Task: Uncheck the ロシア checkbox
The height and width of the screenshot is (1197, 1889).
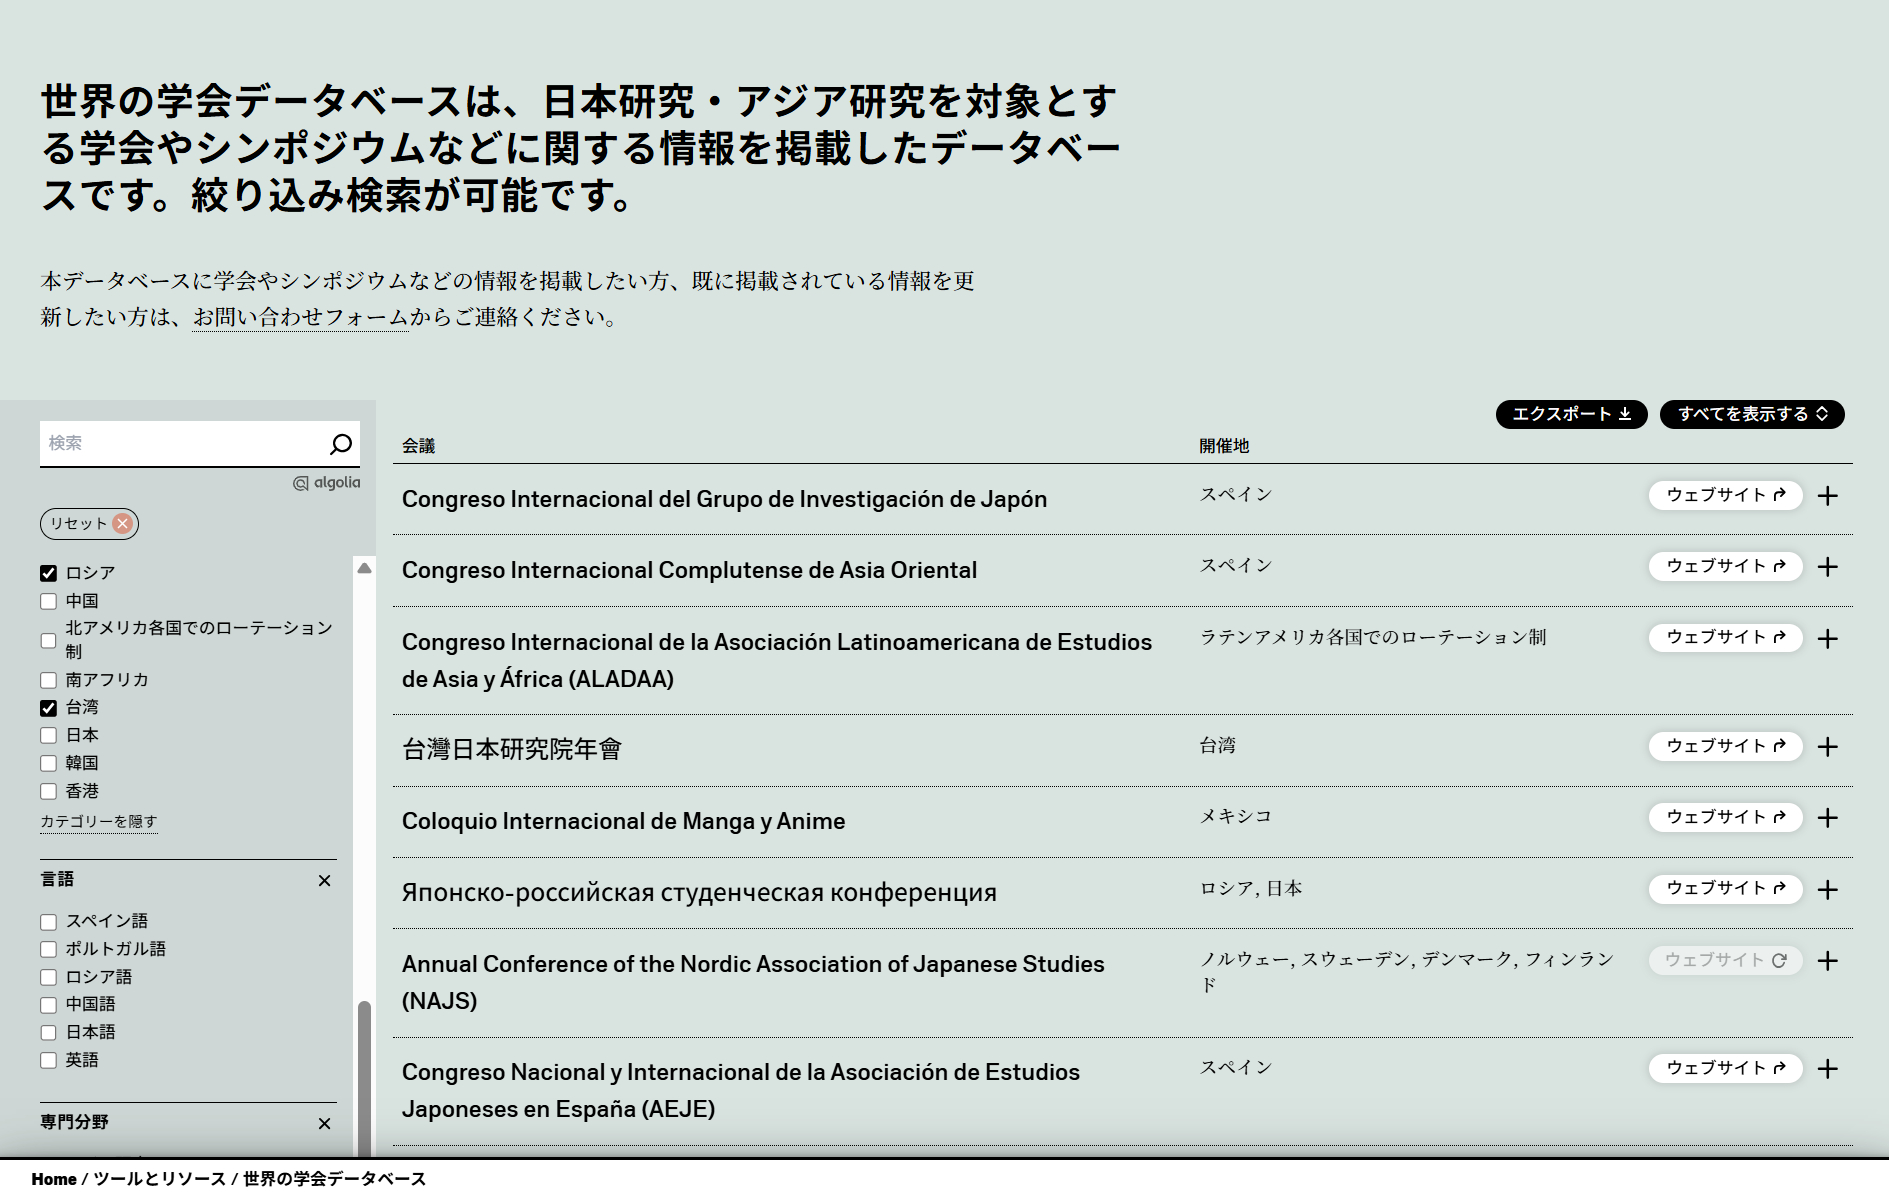Action: click(48, 573)
